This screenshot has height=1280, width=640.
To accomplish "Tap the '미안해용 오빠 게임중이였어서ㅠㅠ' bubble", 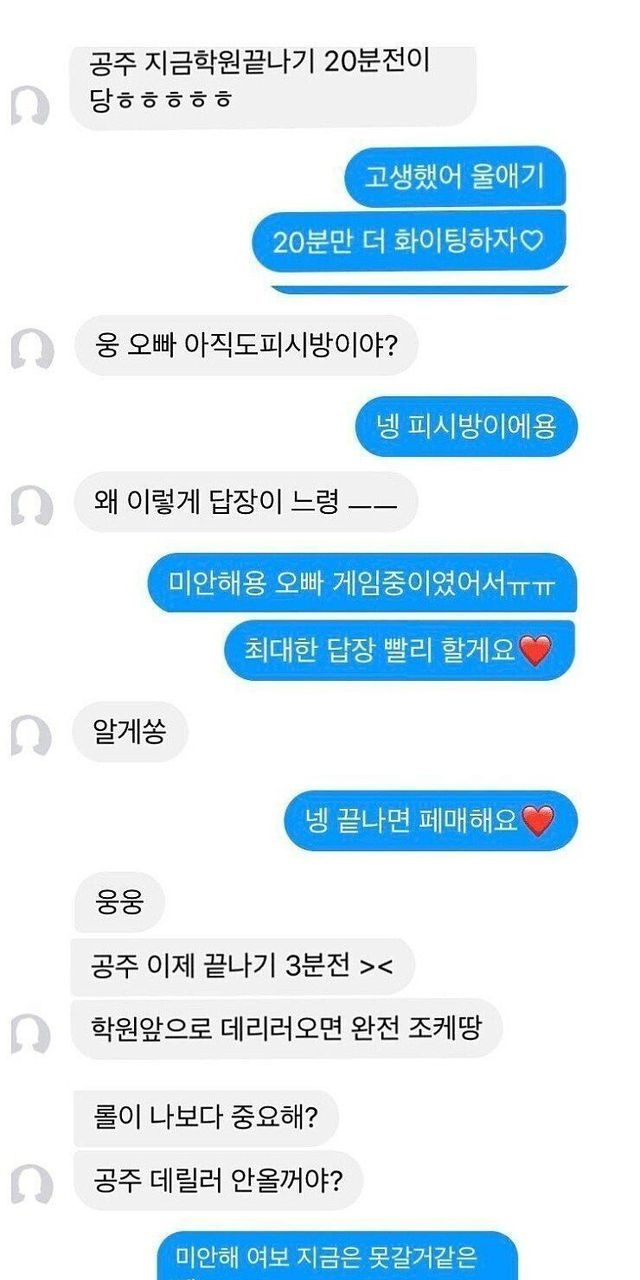I will click(362, 583).
